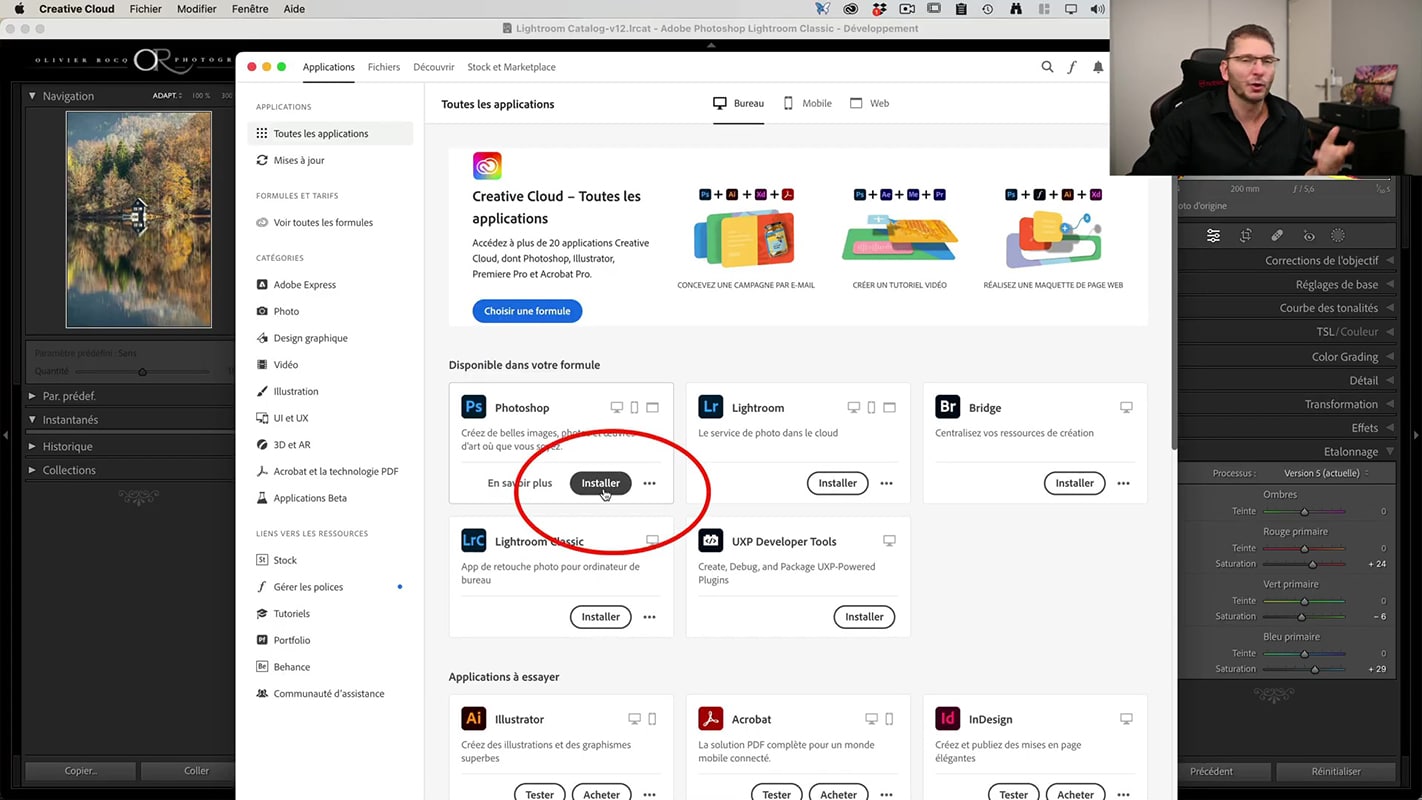Adjust Rouge primaire Saturation slider
This screenshot has height=800, width=1422.
click(1314, 564)
